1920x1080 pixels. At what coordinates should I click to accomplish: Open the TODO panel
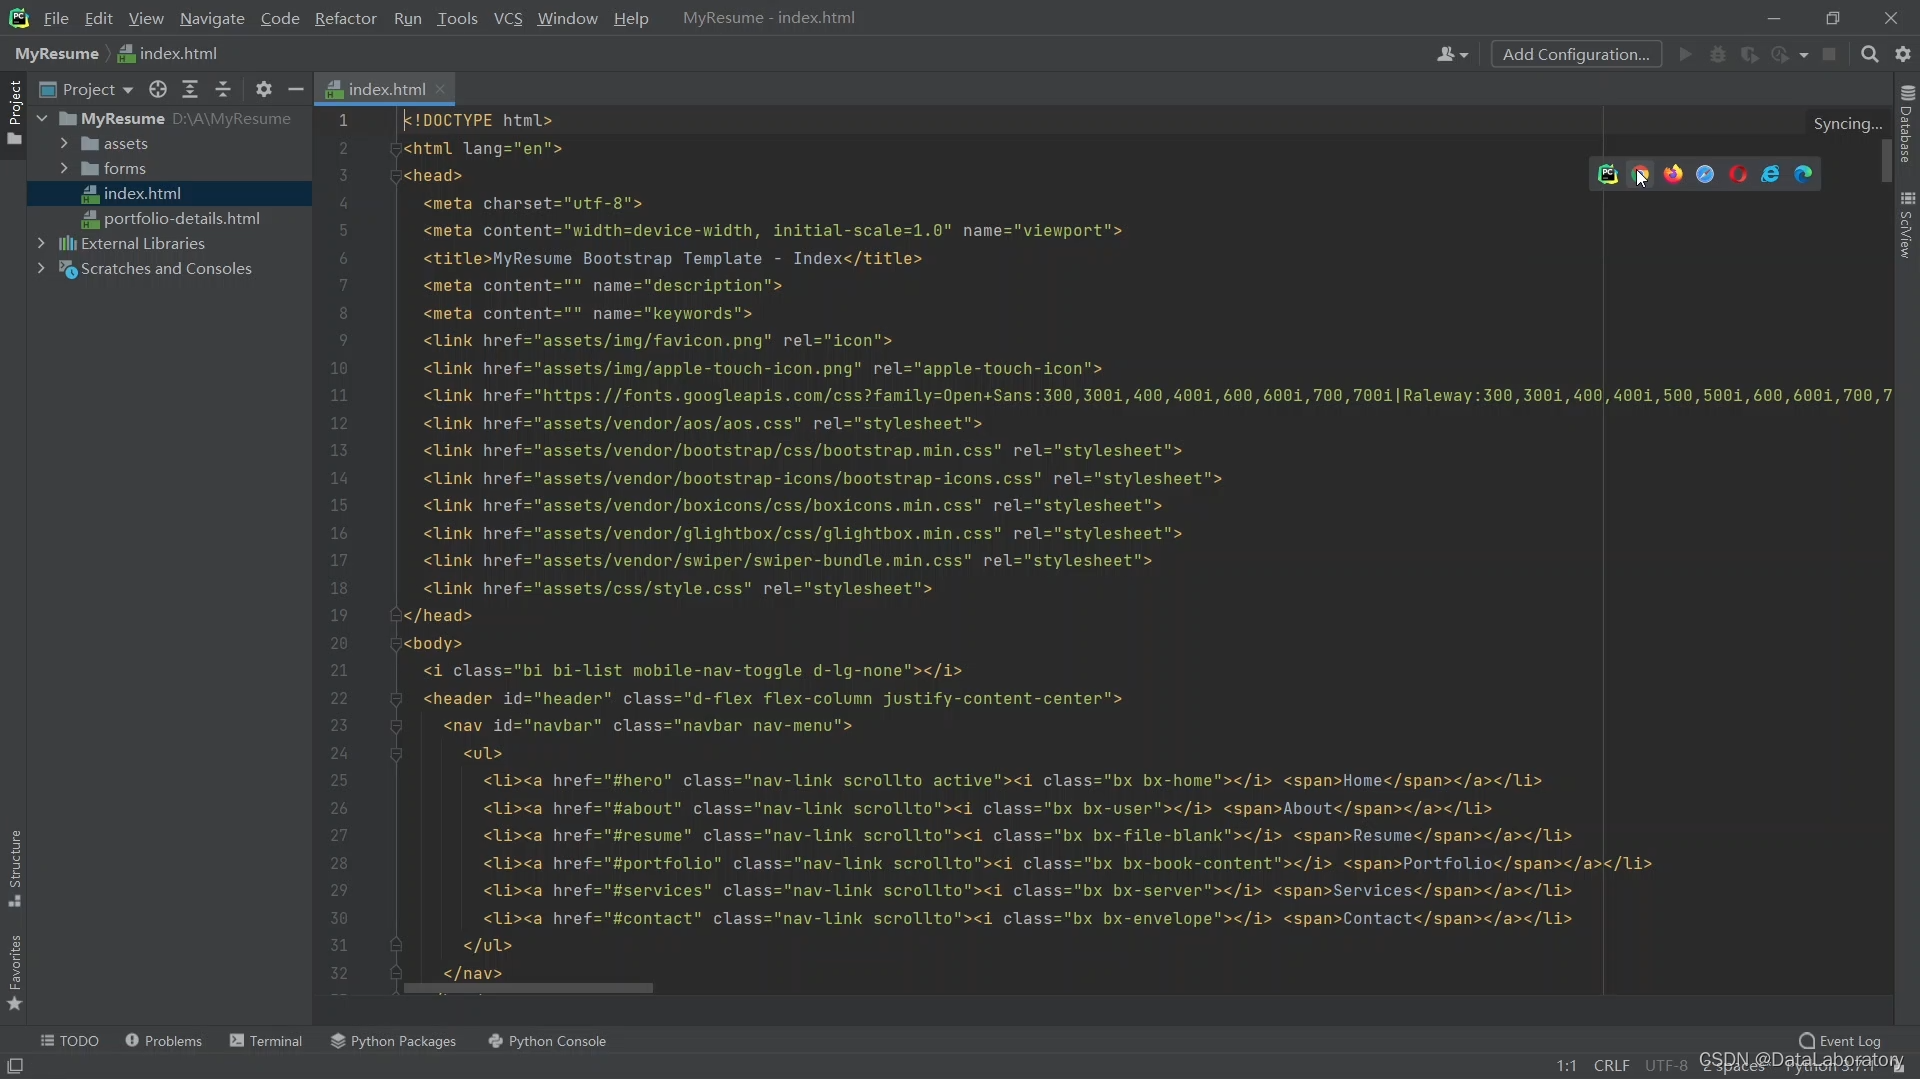pyautogui.click(x=69, y=1041)
